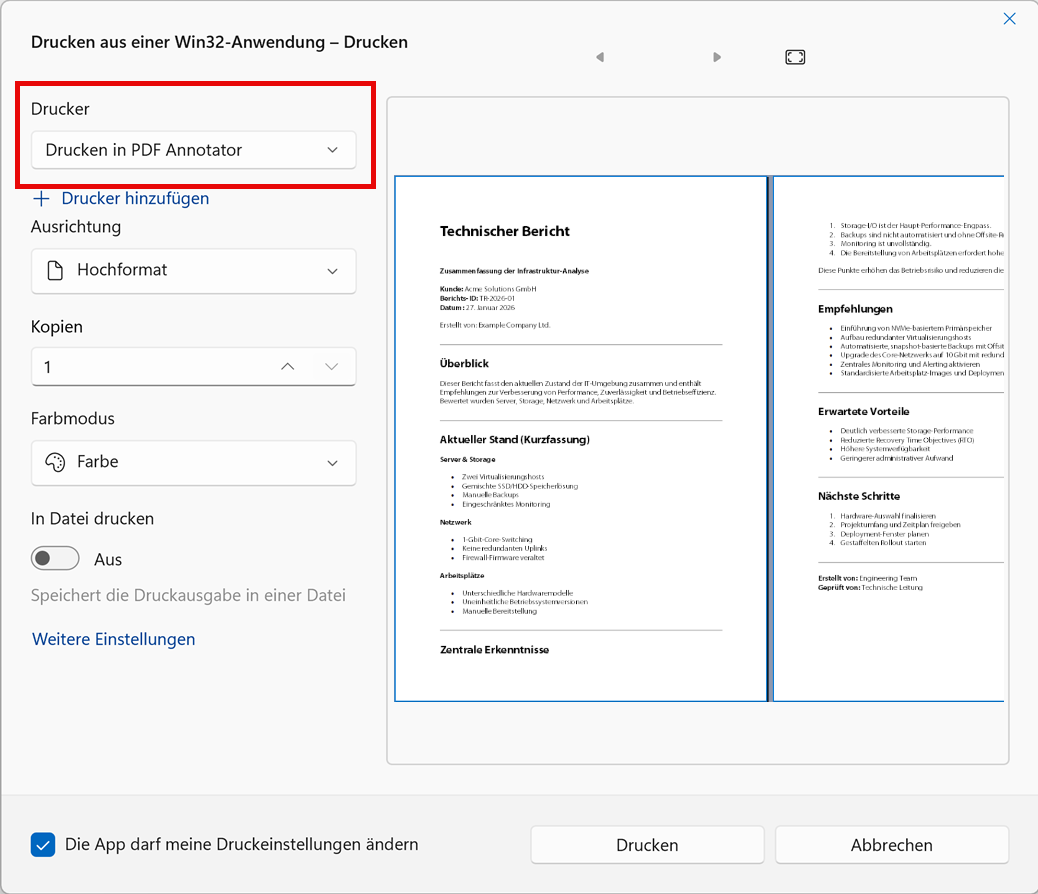Open Weitere Einstellungen

[x=113, y=639]
